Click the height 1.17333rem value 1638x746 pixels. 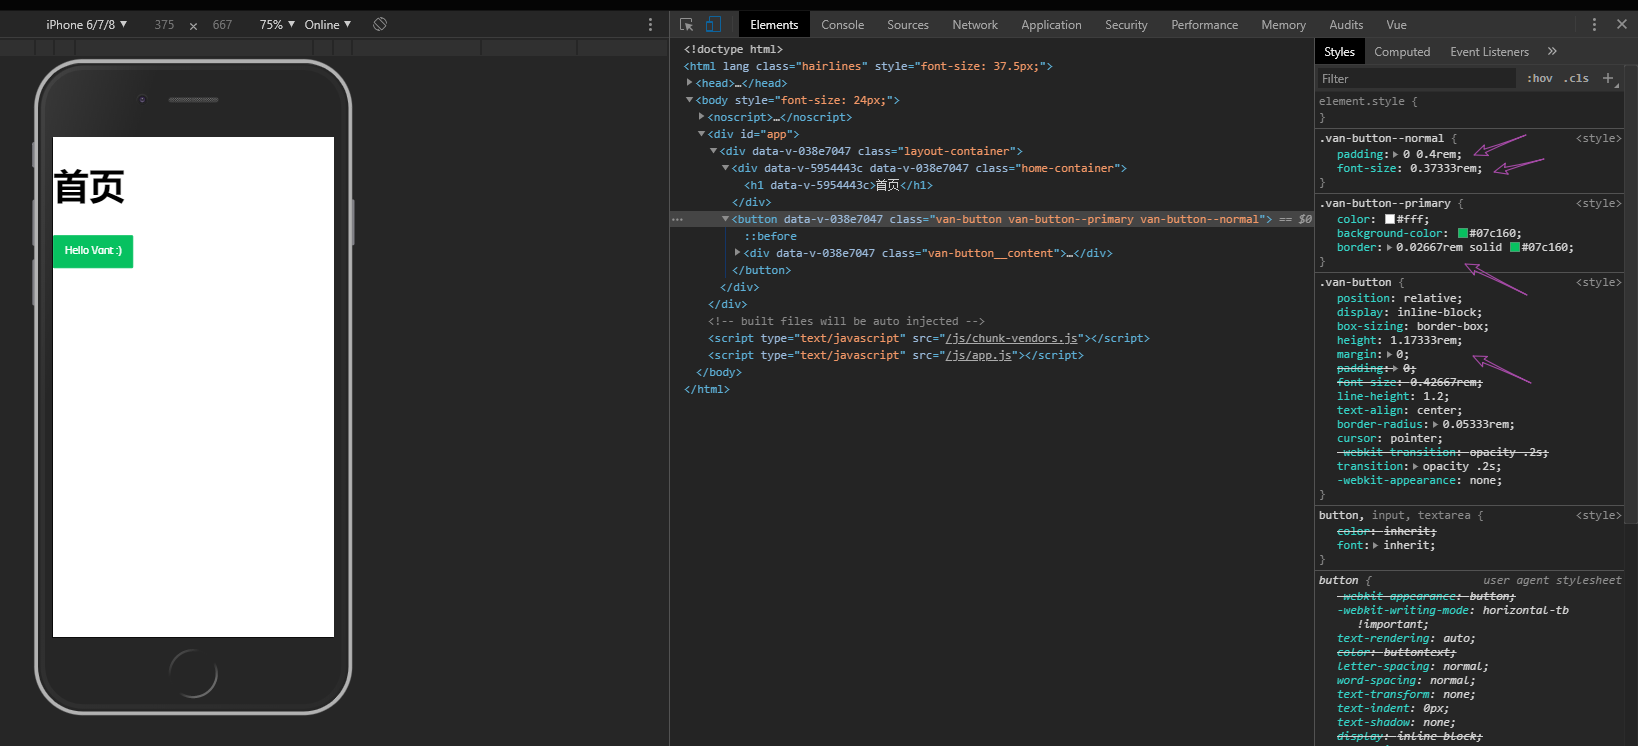[1425, 340]
